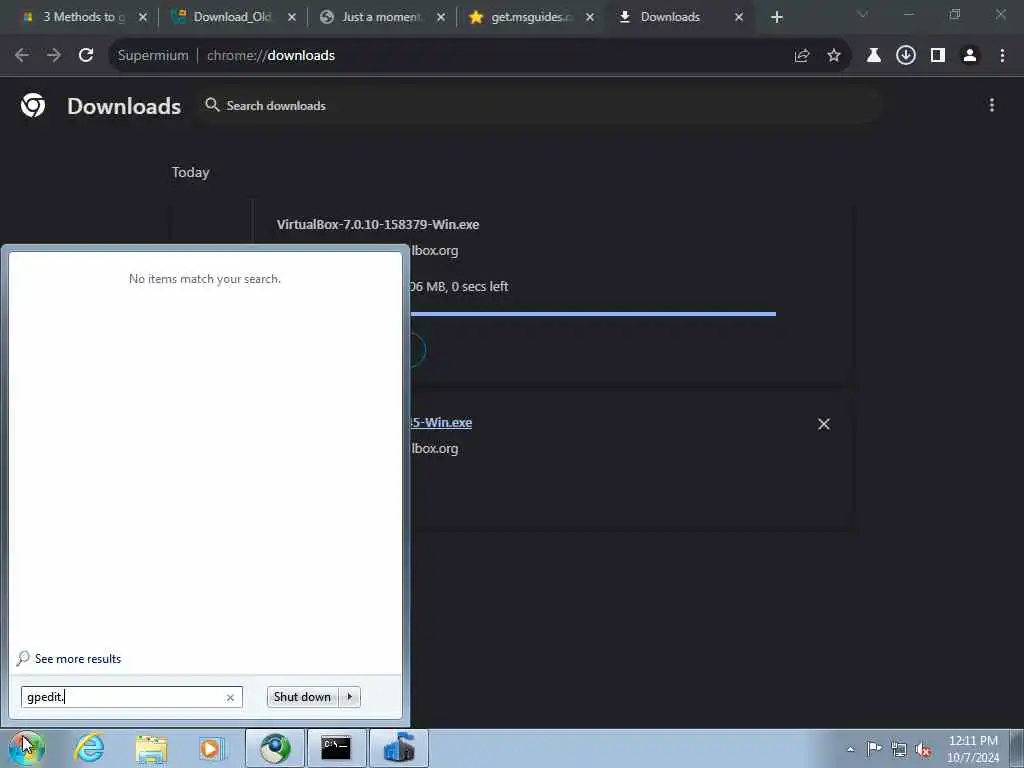Close the get.msguides tab
The height and width of the screenshot is (768, 1024).
[x=590, y=17]
